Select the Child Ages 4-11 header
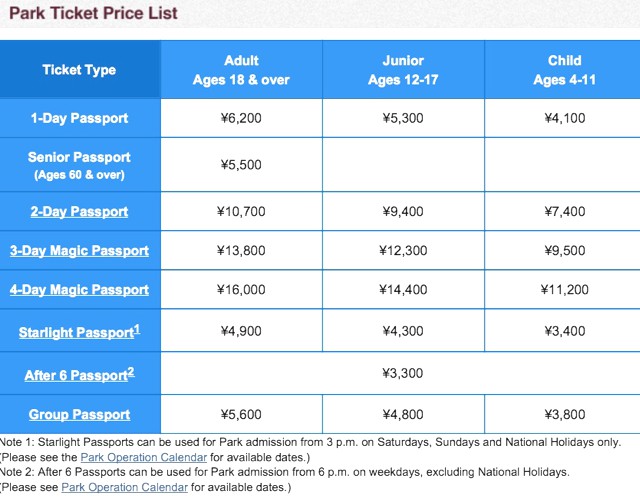The image size is (640, 502). click(x=563, y=70)
